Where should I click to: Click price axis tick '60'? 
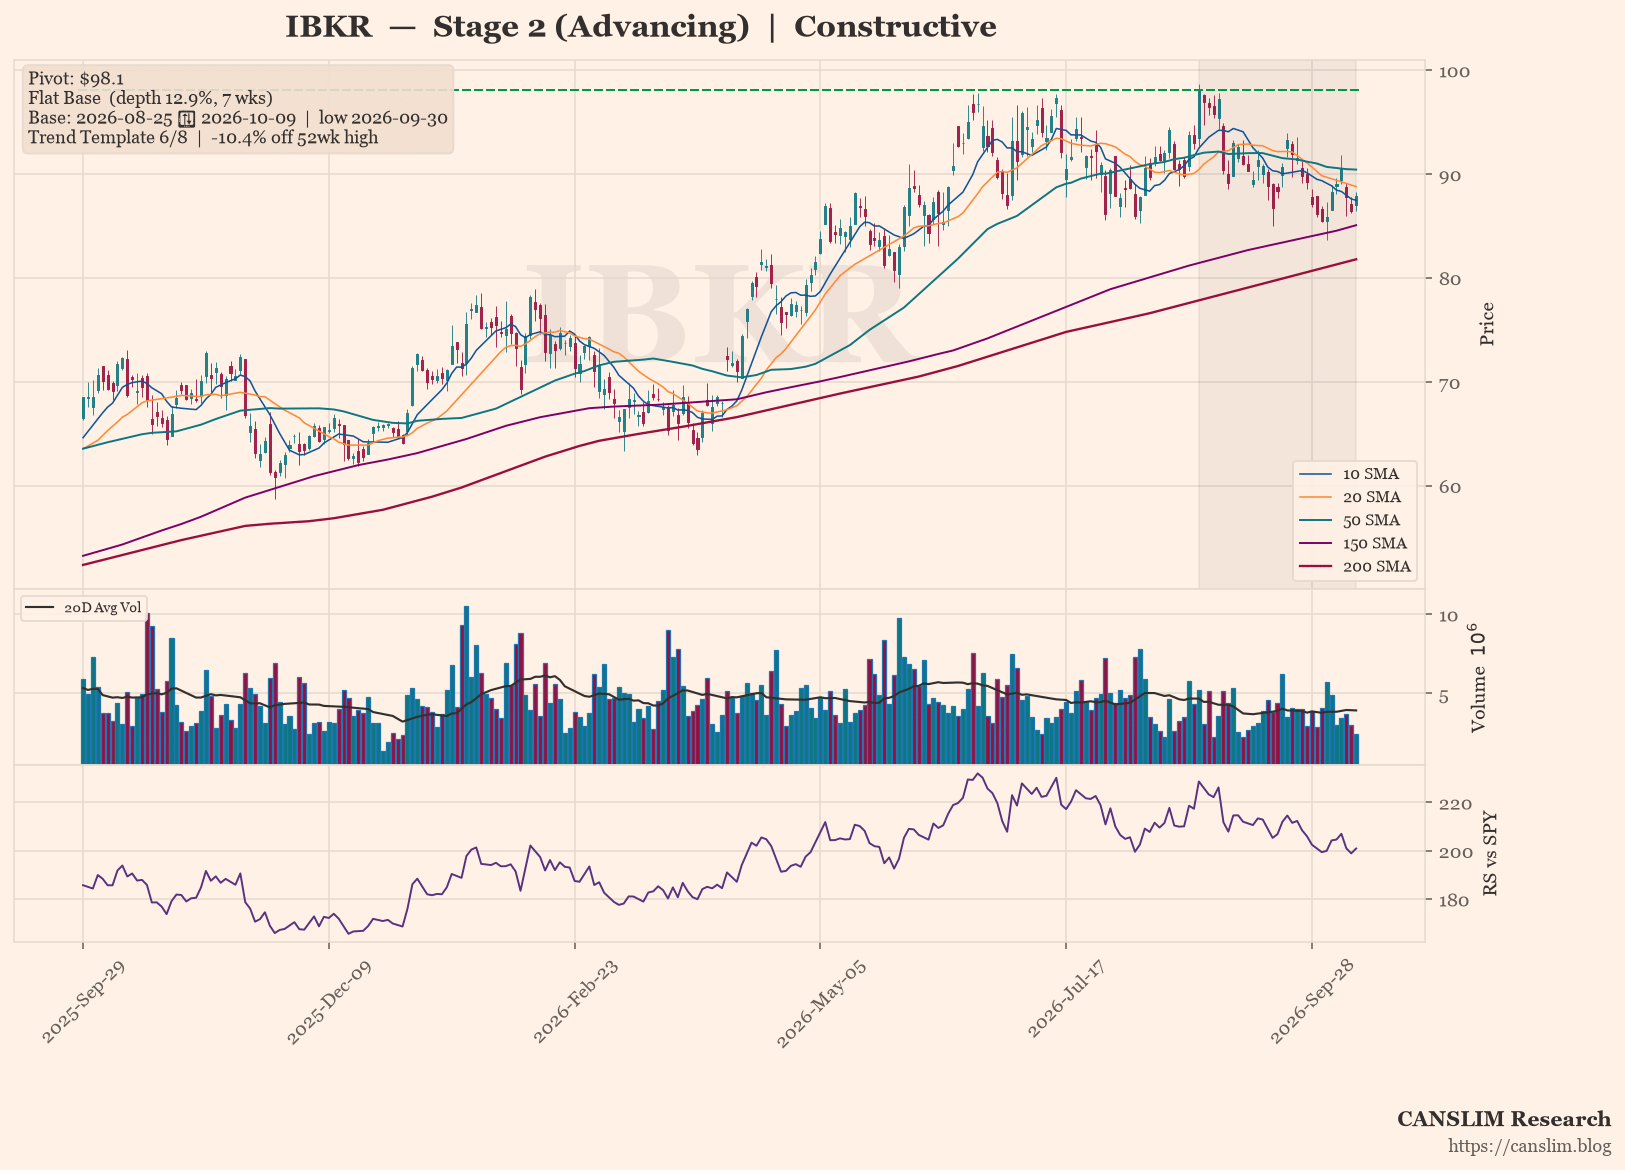pyautogui.click(x=1449, y=487)
